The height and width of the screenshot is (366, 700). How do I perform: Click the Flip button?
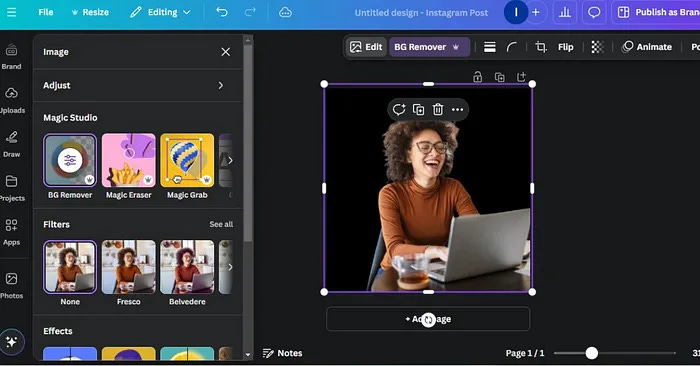tap(565, 47)
